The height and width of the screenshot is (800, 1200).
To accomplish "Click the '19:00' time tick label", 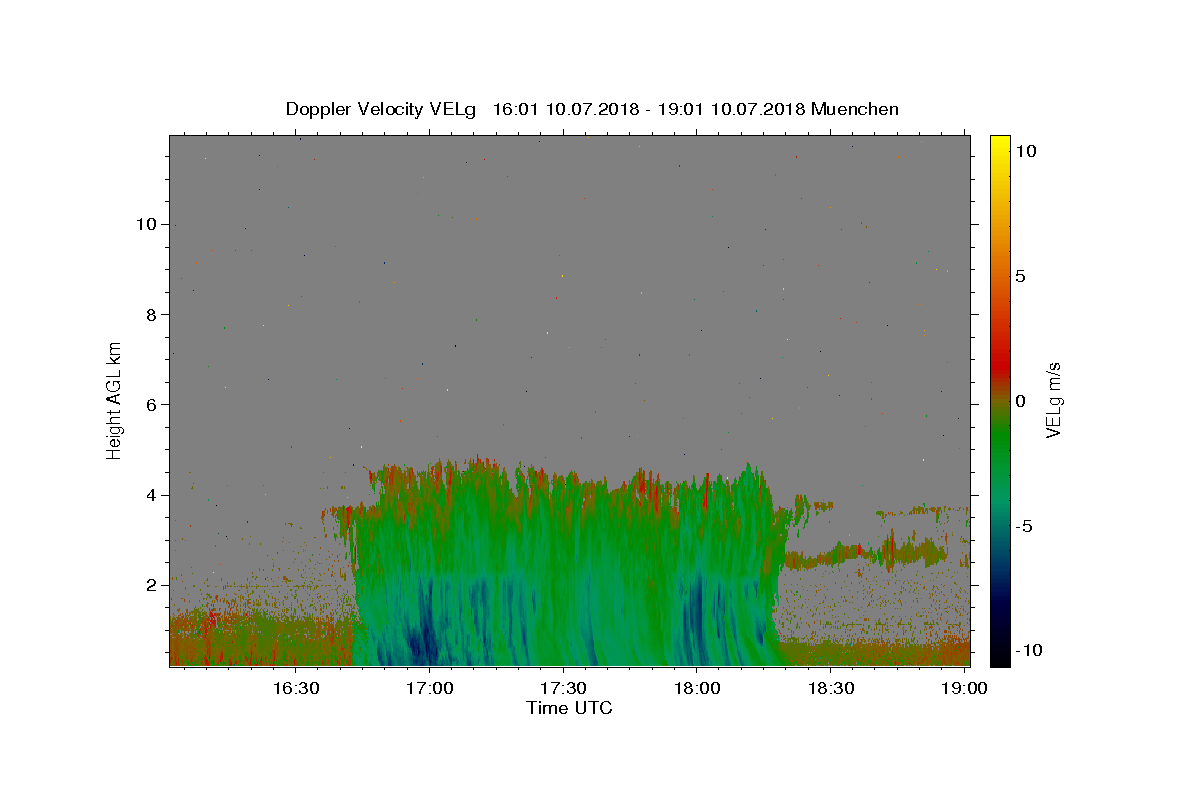I will [x=964, y=688].
